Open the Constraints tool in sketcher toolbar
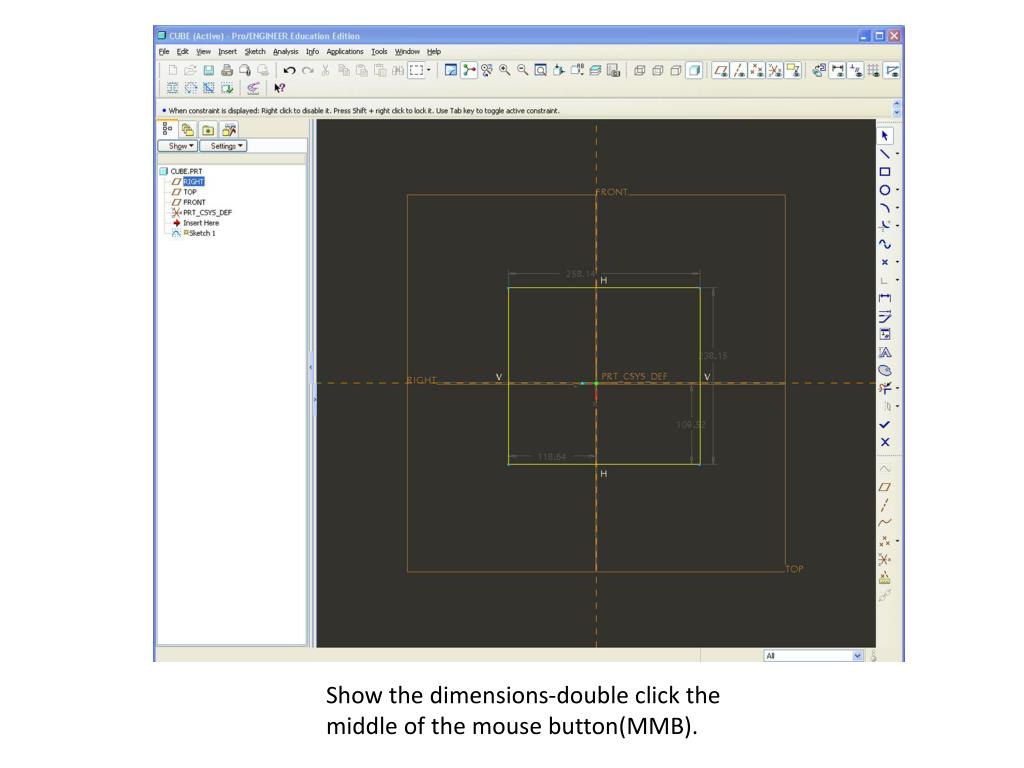The height and width of the screenshot is (768, 1024). coord(884,334)
